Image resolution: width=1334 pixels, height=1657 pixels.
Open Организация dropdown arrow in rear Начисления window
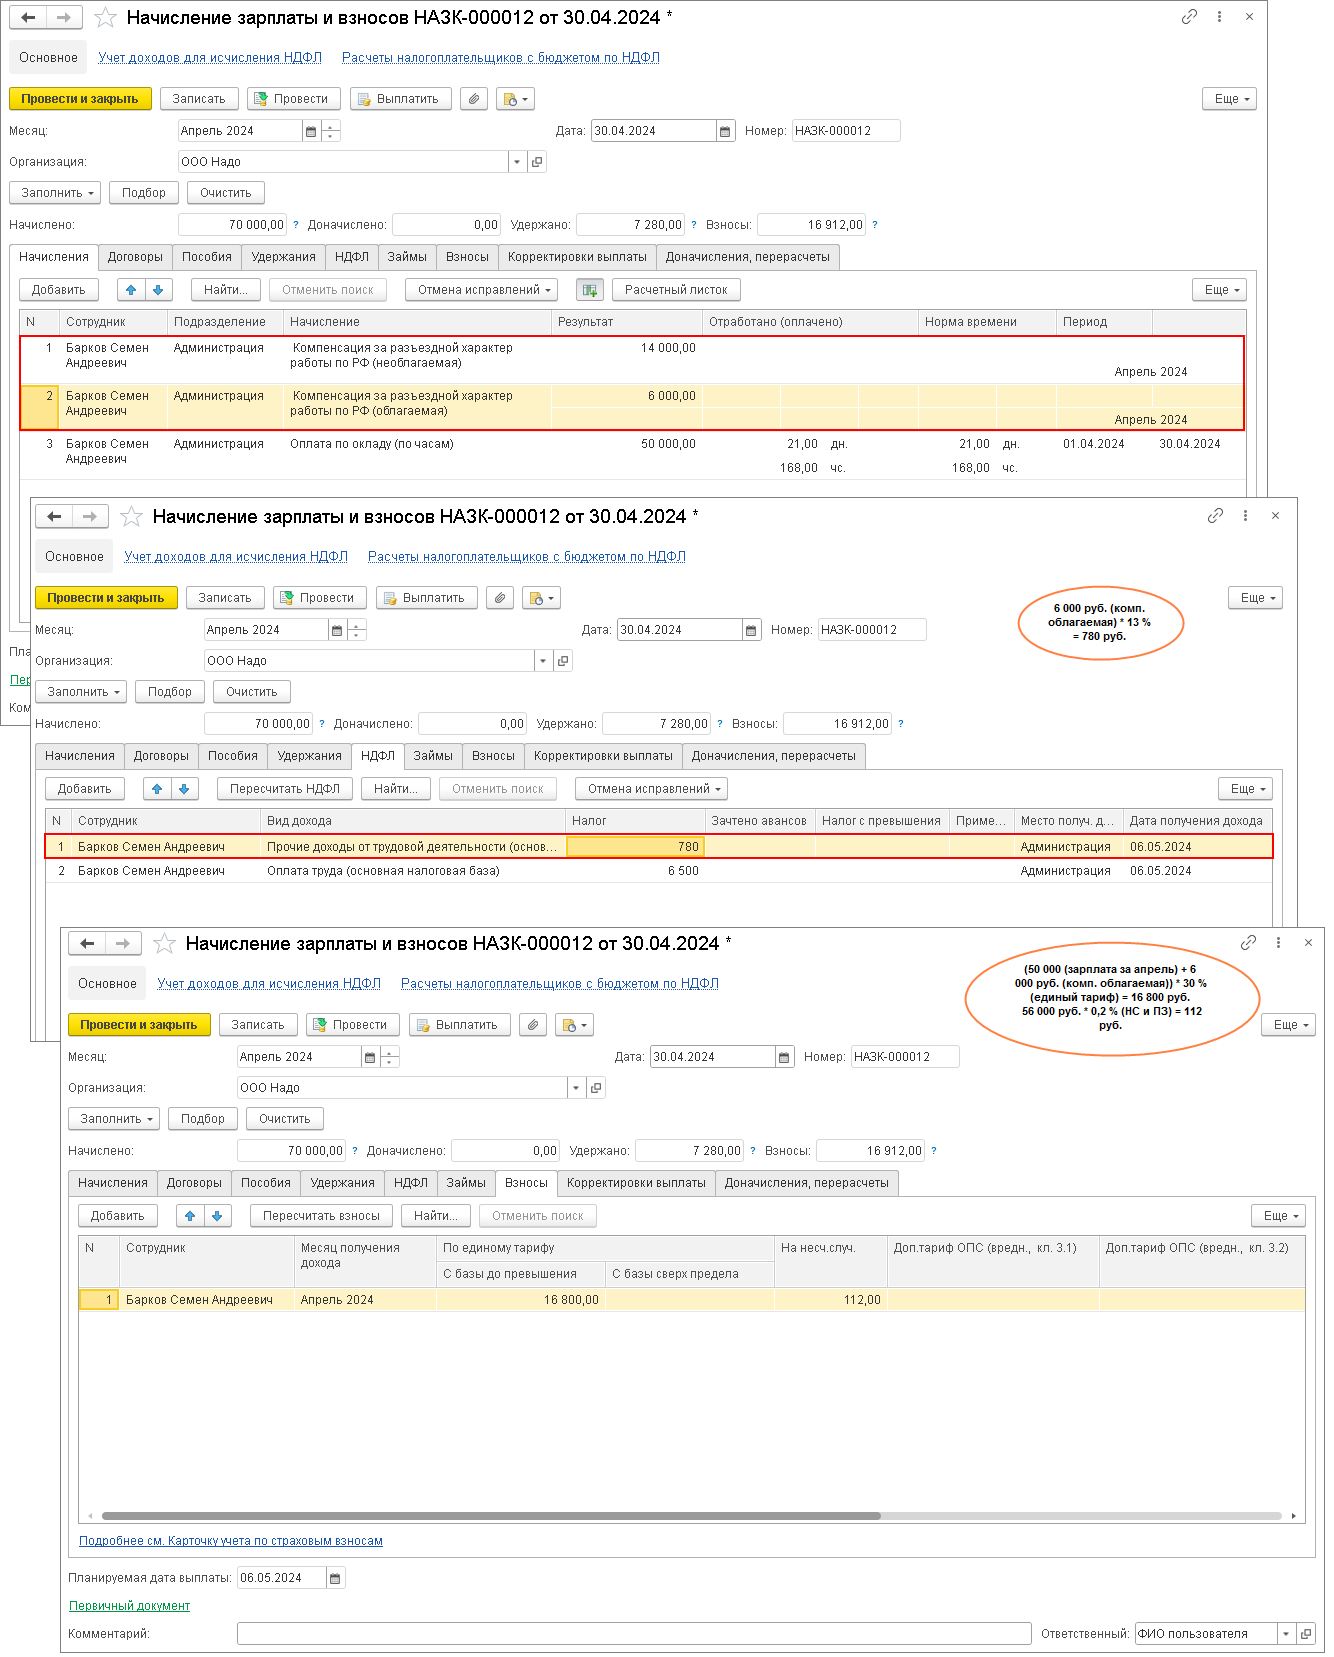point(517,162)
